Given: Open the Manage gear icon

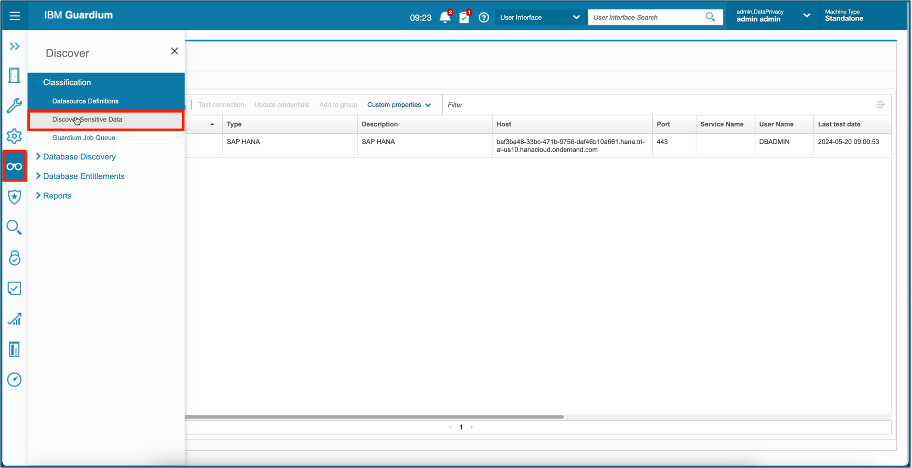Looking at the screenshot, I should (15, 137).
